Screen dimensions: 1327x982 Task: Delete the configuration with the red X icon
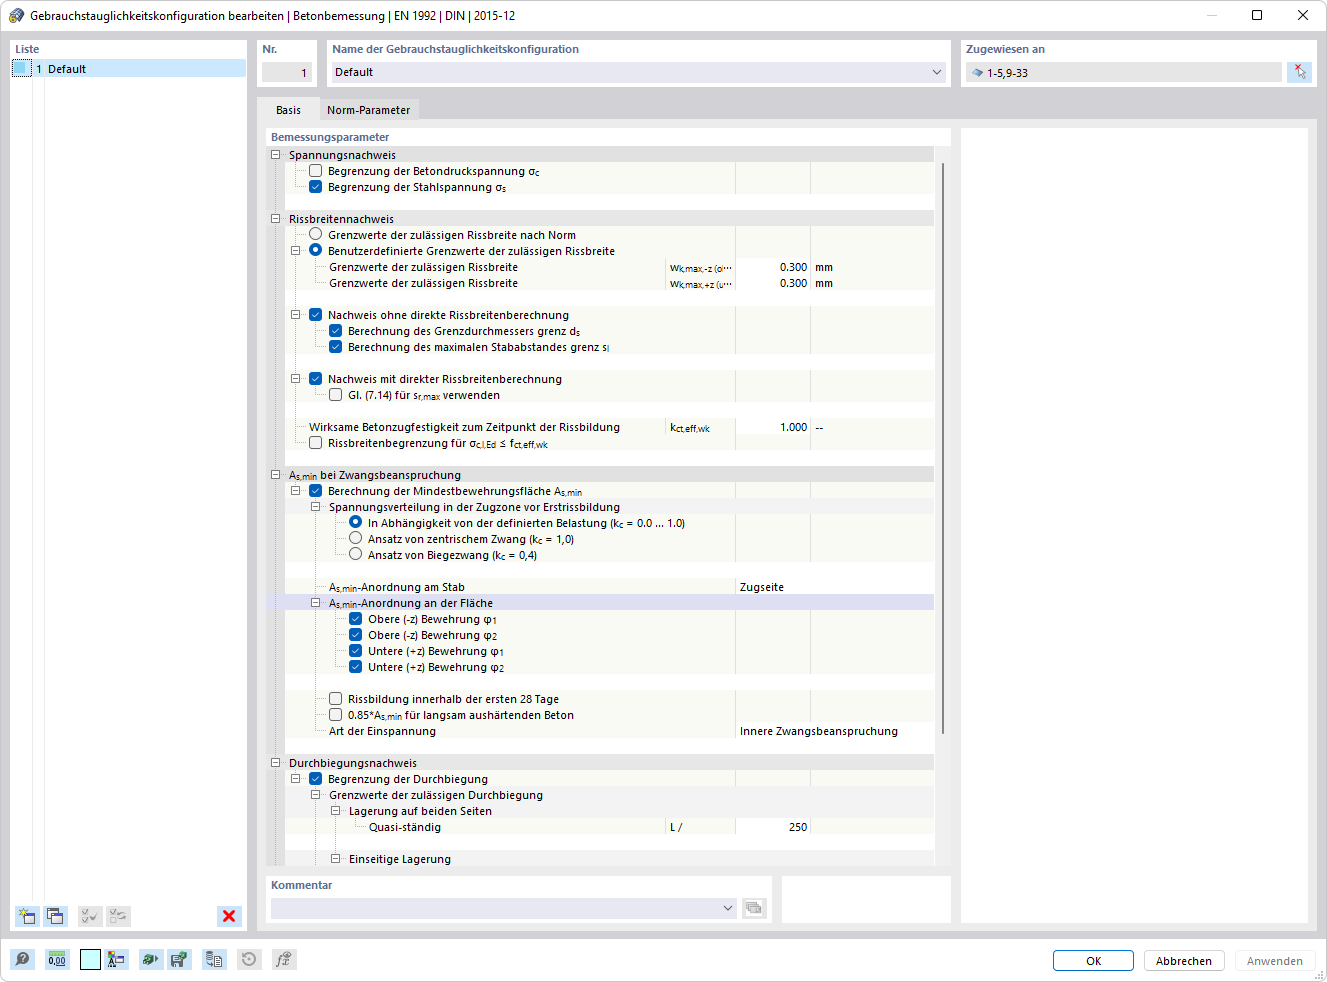tap(228, 916)
